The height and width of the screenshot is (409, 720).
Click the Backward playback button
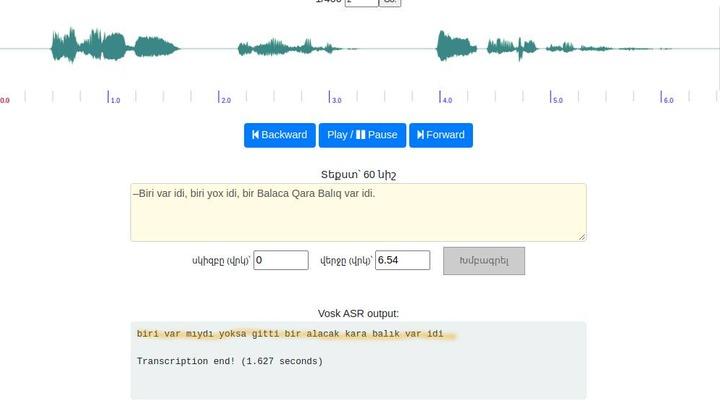point(279,135)
